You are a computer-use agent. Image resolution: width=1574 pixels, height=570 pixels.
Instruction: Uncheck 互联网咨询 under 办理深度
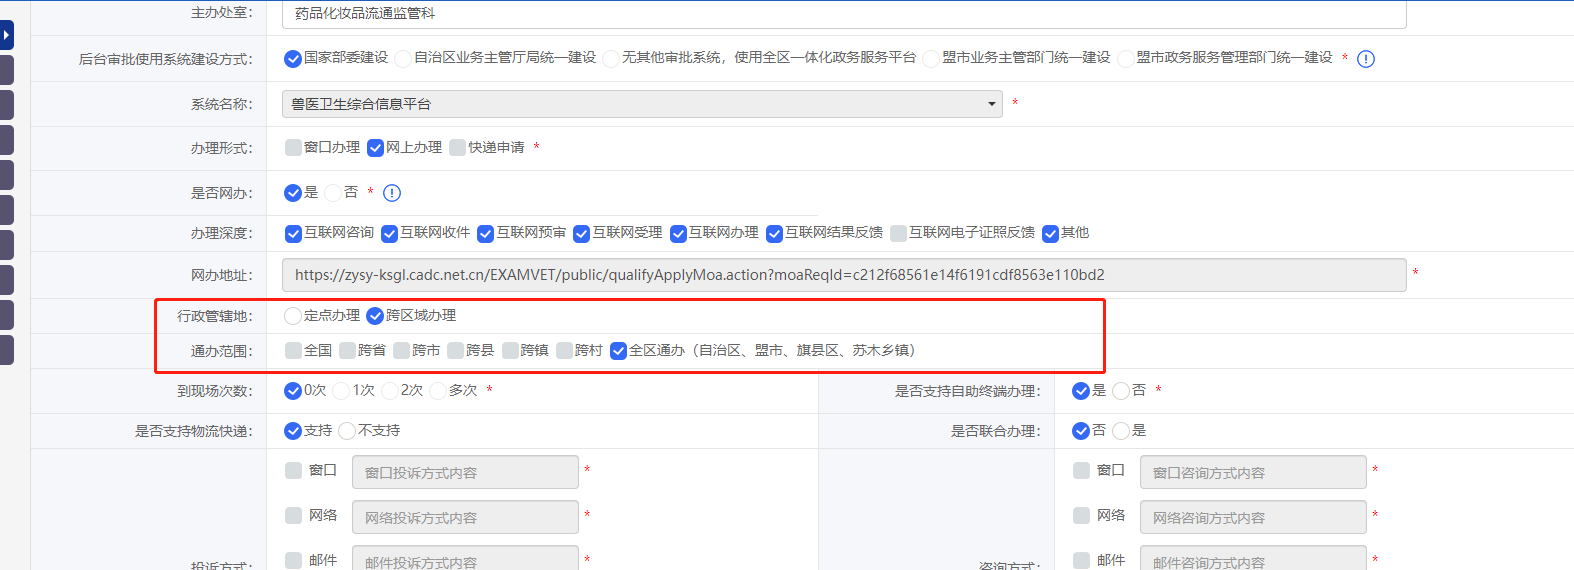click(x=293, y=233)
